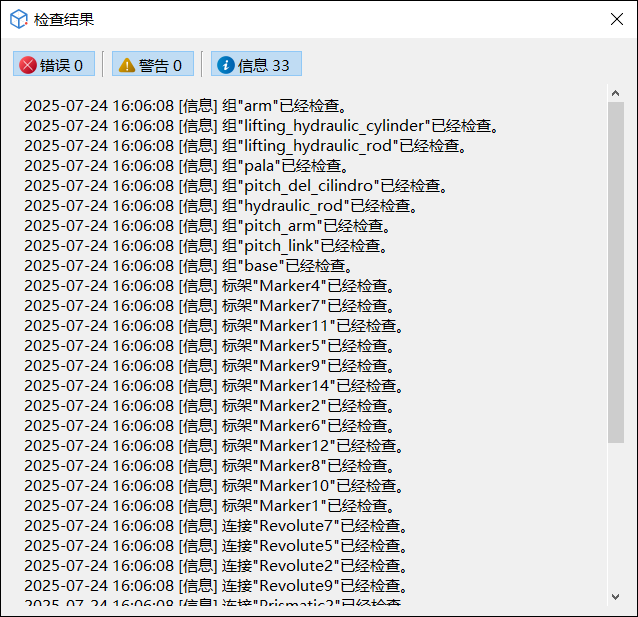
Task: Click the "Marker14" checked message
Action: 212,386
